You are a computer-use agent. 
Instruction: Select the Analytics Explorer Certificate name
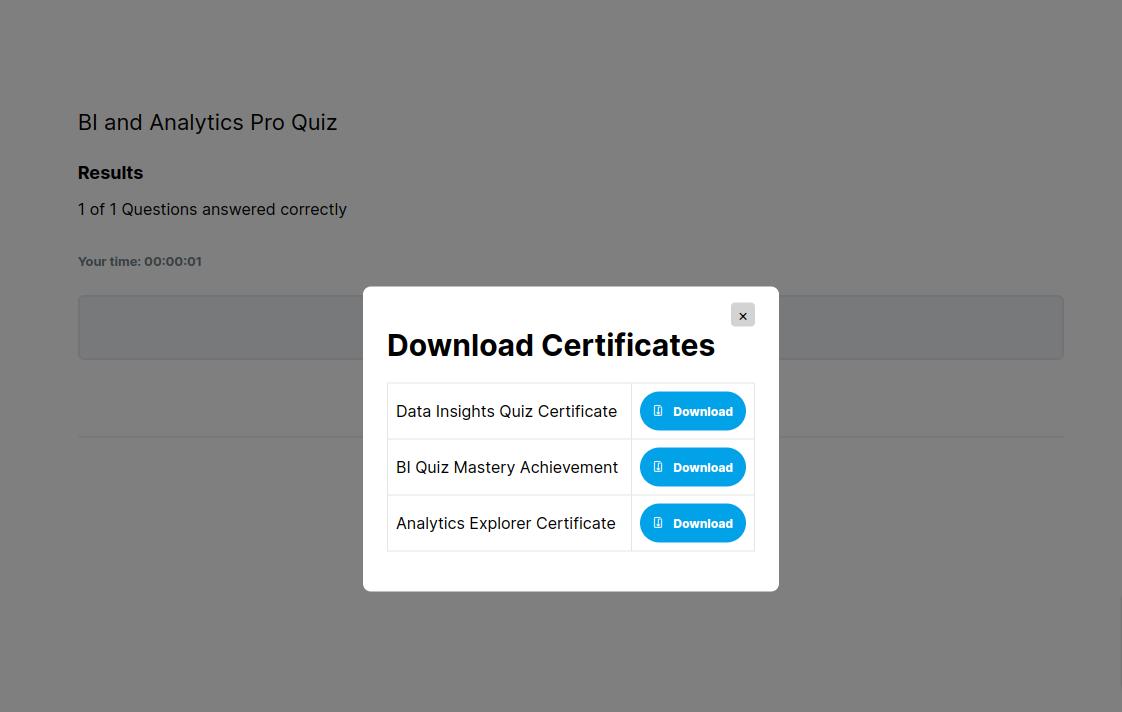505,523
